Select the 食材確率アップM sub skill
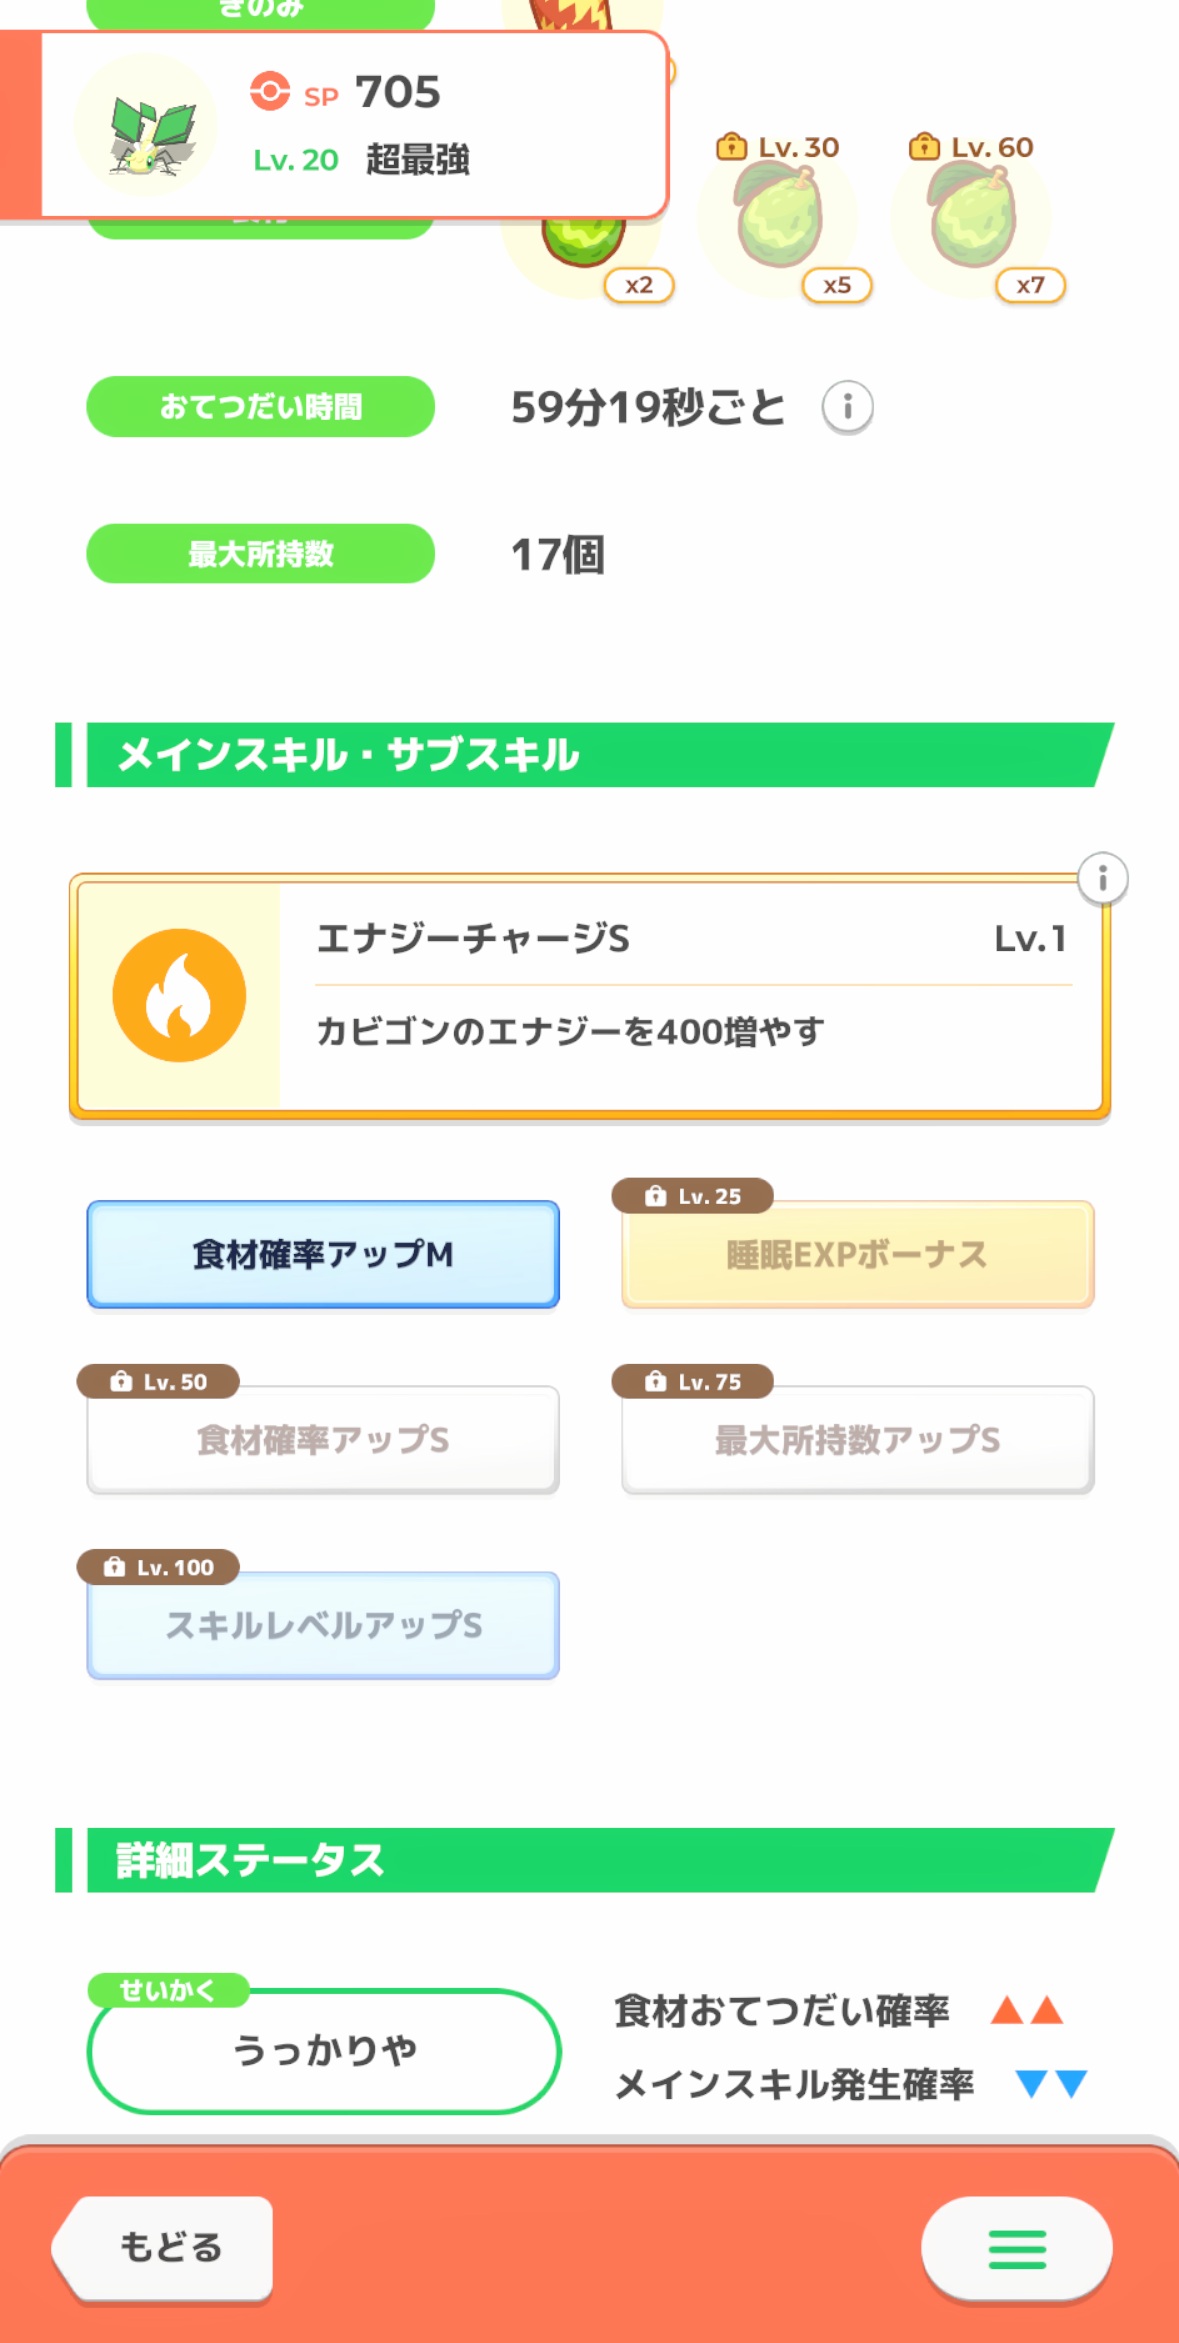Screen dimensions: 1179x2343 (x=323, y=1254)
